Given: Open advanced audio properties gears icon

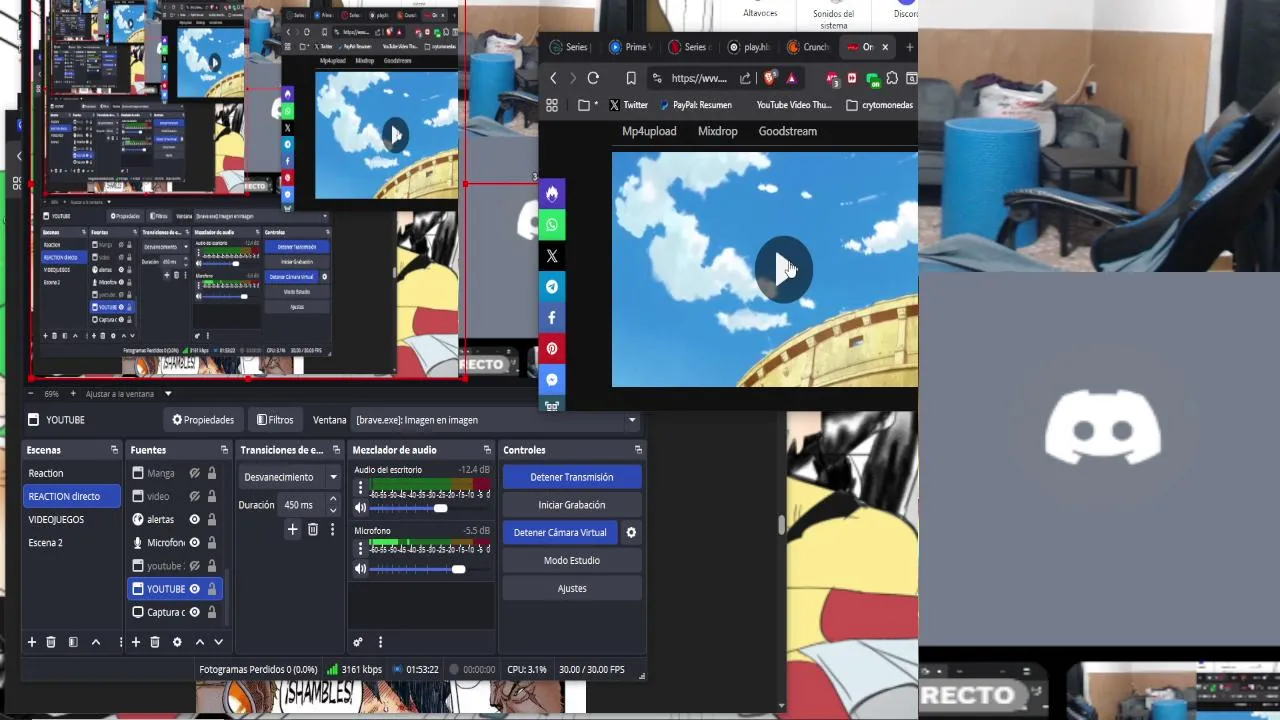Looking at the screenshot, I should point(358,642).
